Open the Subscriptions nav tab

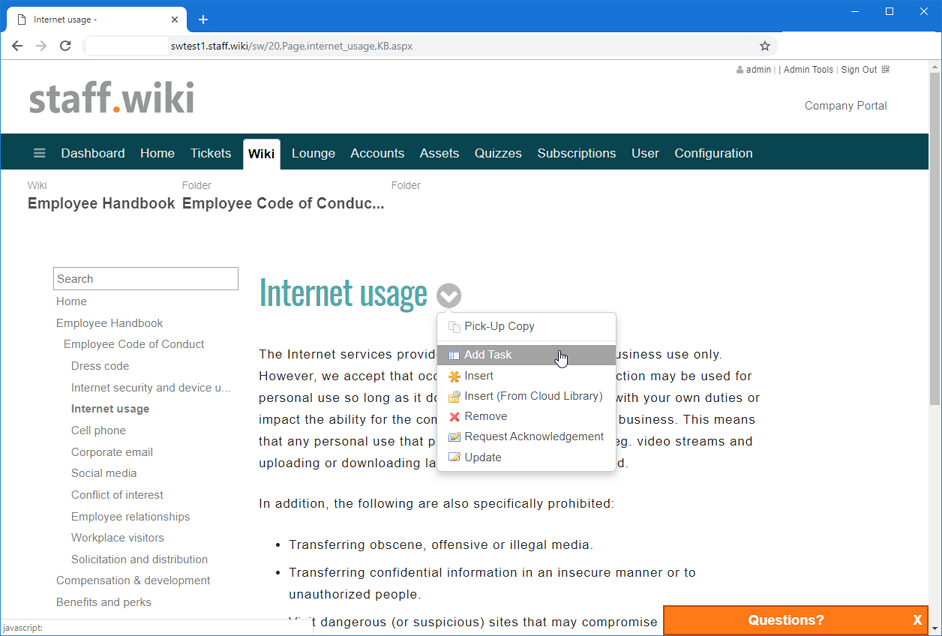tap(576, 153)
